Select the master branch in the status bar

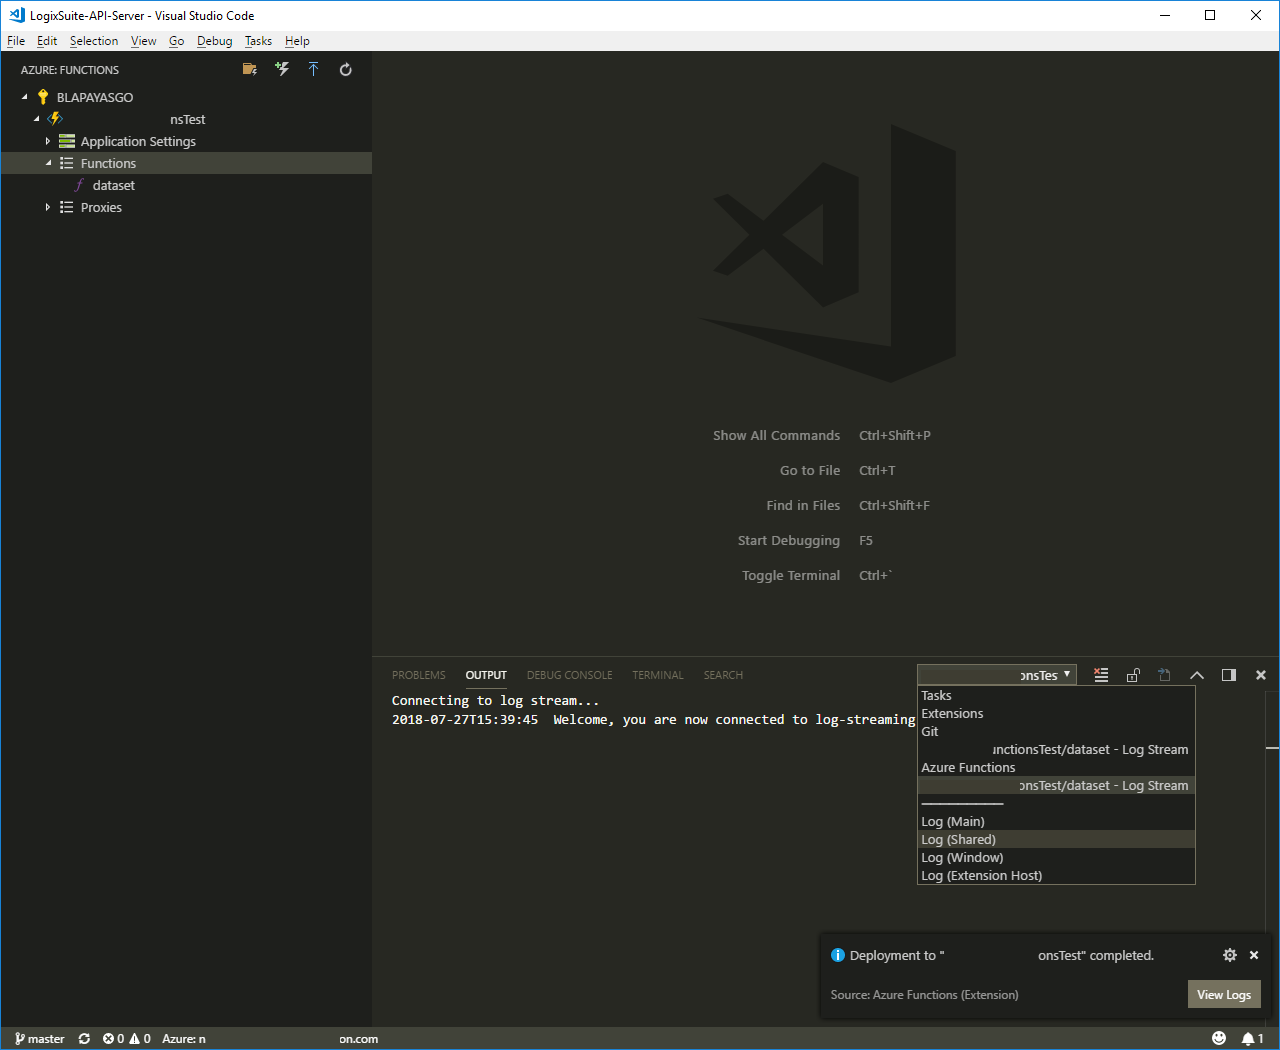click(x=39, y=1038)
